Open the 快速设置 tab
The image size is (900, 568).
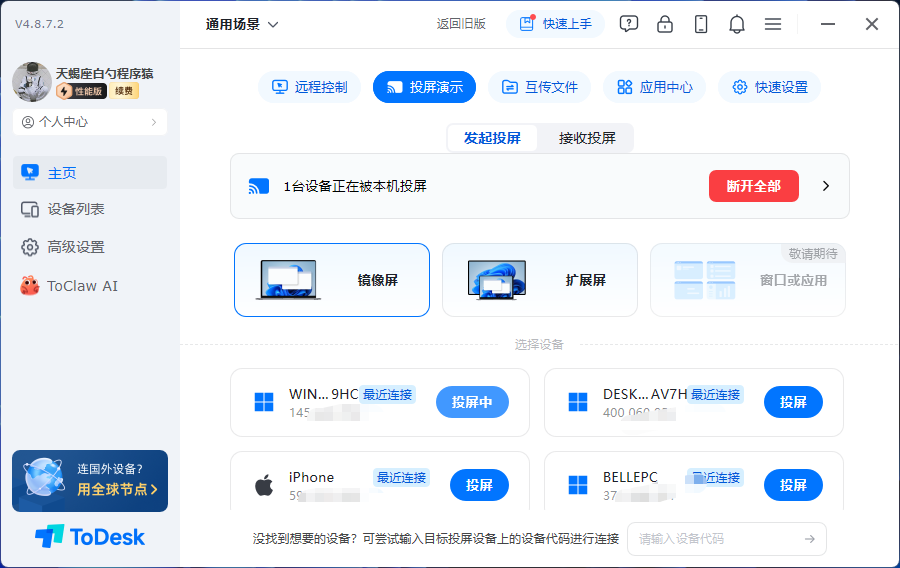tap(770, 87)
